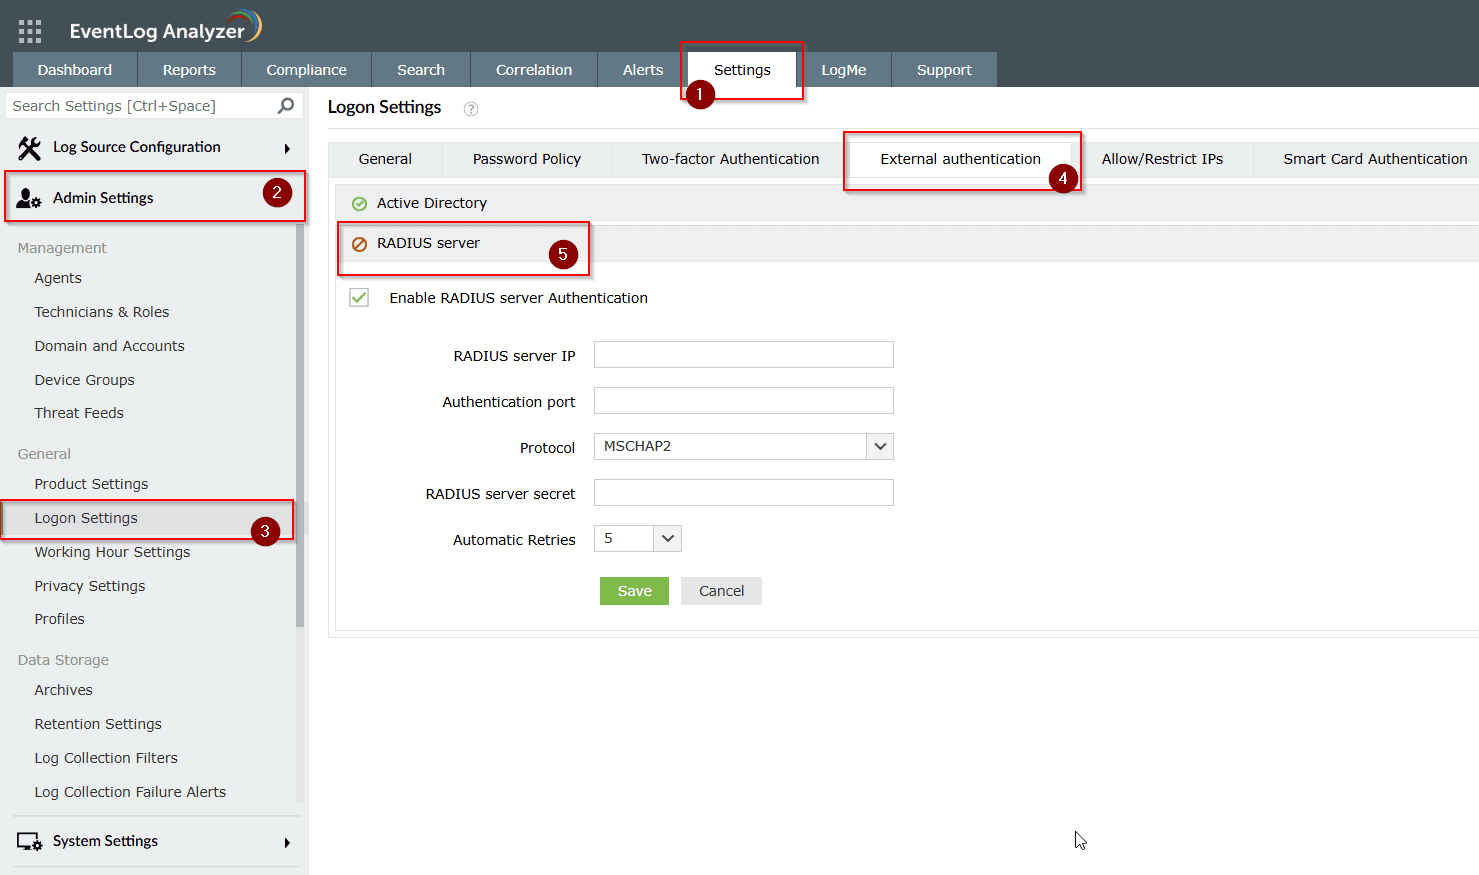The height and width of the screenshot is (875, 1479).
Task: Click the green Save button
Action: pos(634,591)
